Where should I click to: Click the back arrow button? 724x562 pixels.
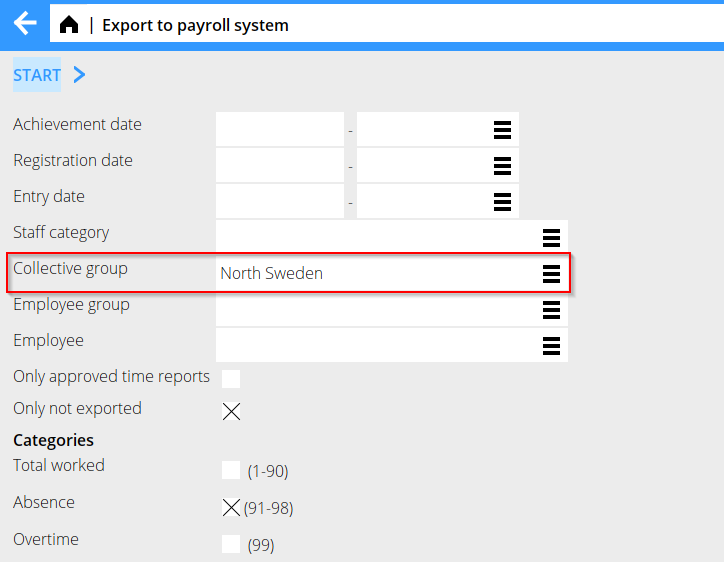pos(24,24)
